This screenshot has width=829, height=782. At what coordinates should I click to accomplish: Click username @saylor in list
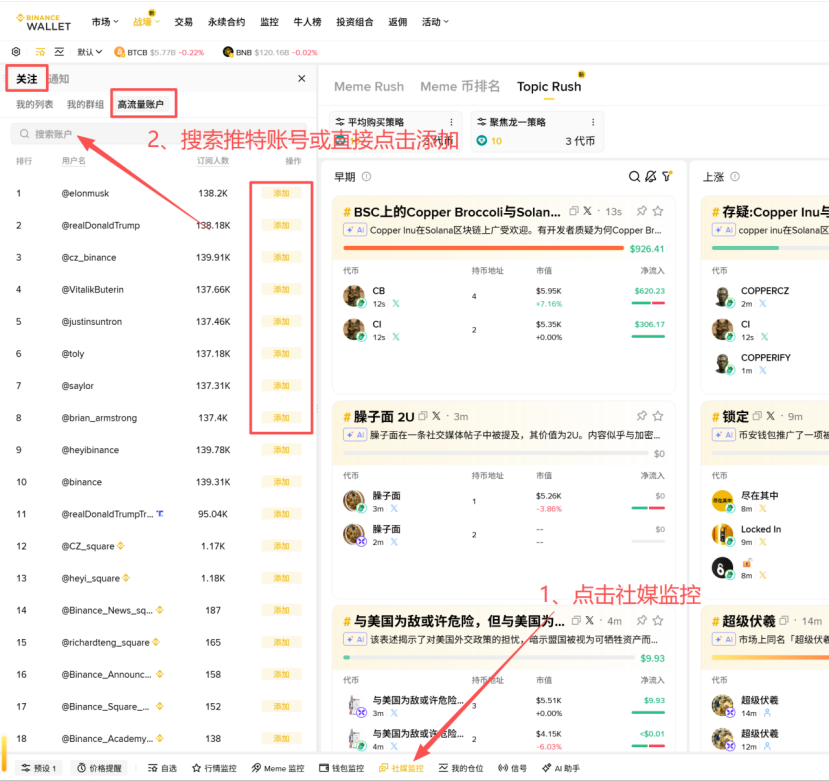pos(78,385)
